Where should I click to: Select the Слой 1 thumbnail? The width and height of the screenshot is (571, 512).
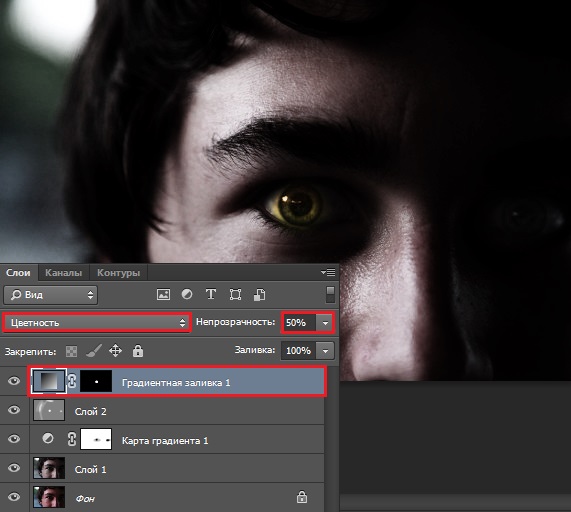tap(49, 468)
